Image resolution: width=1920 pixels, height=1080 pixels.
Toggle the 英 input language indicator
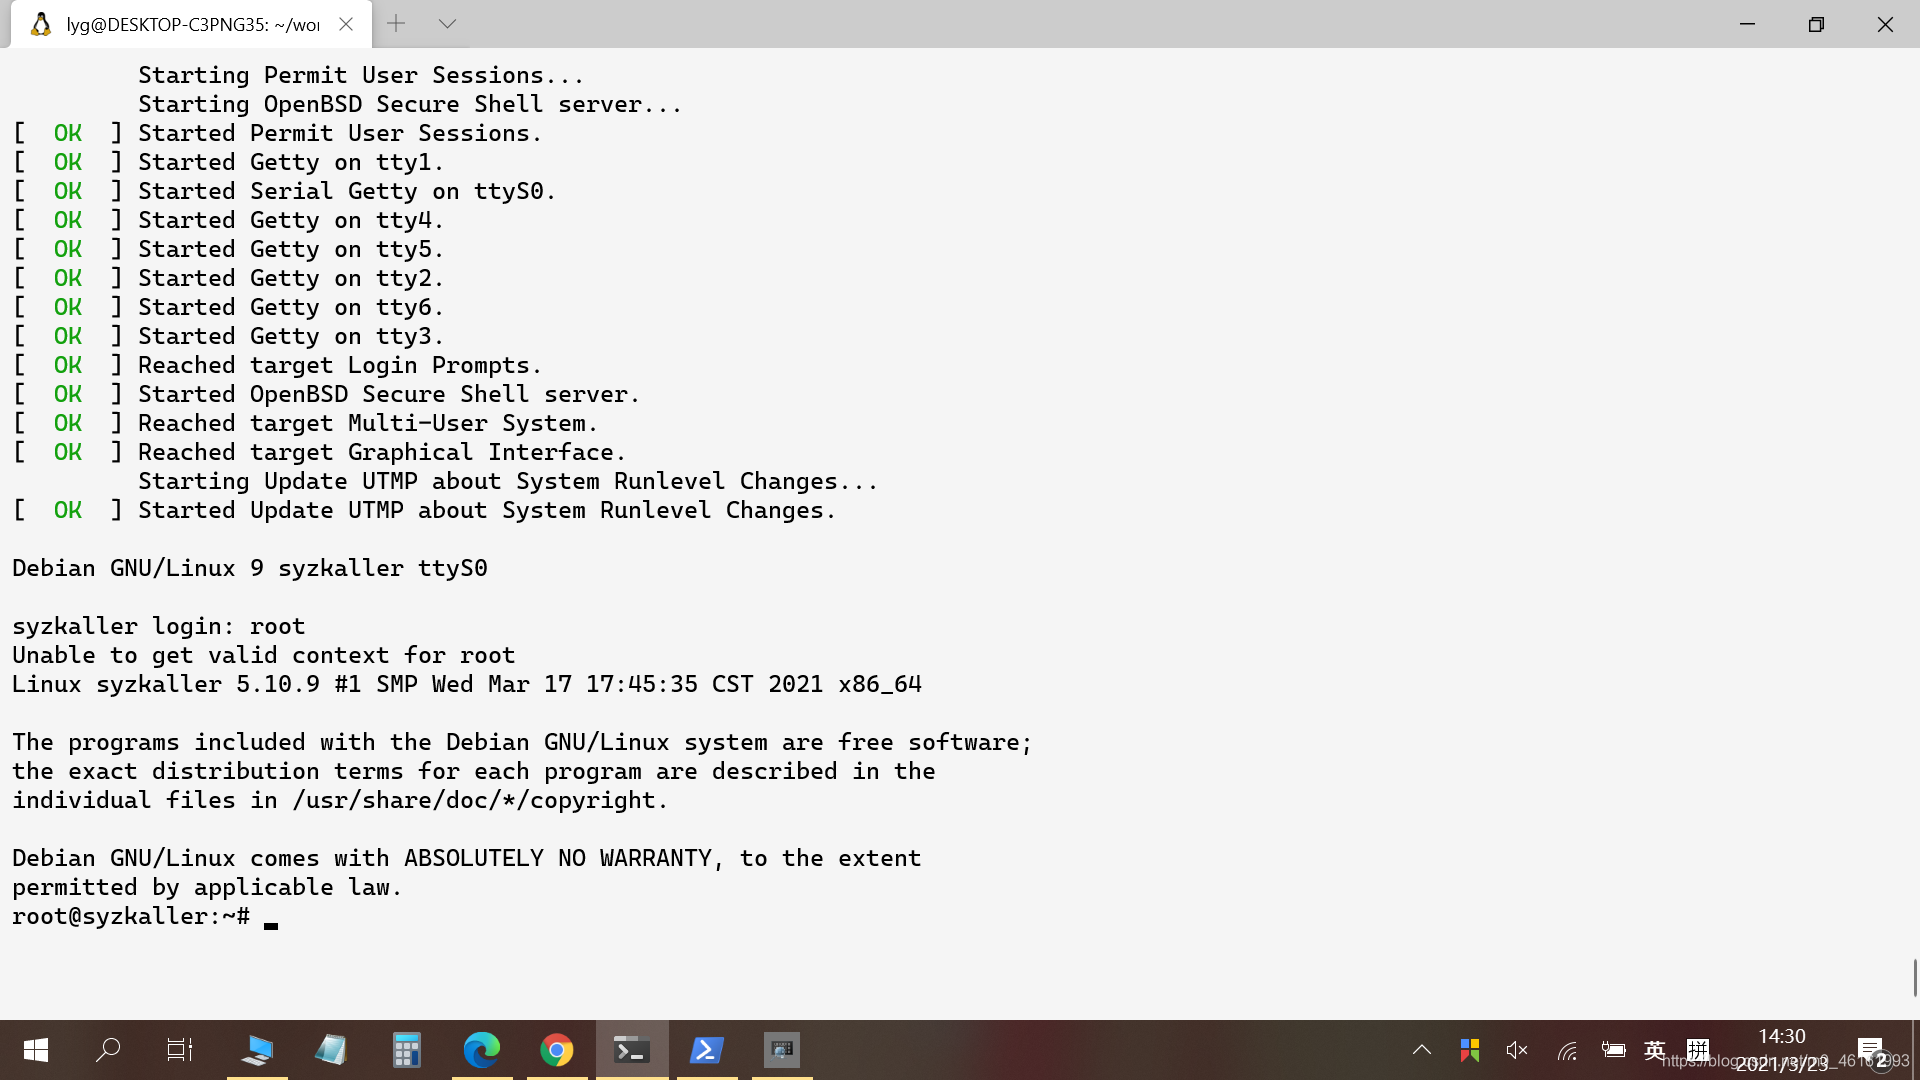[x=1655, y=1050]
